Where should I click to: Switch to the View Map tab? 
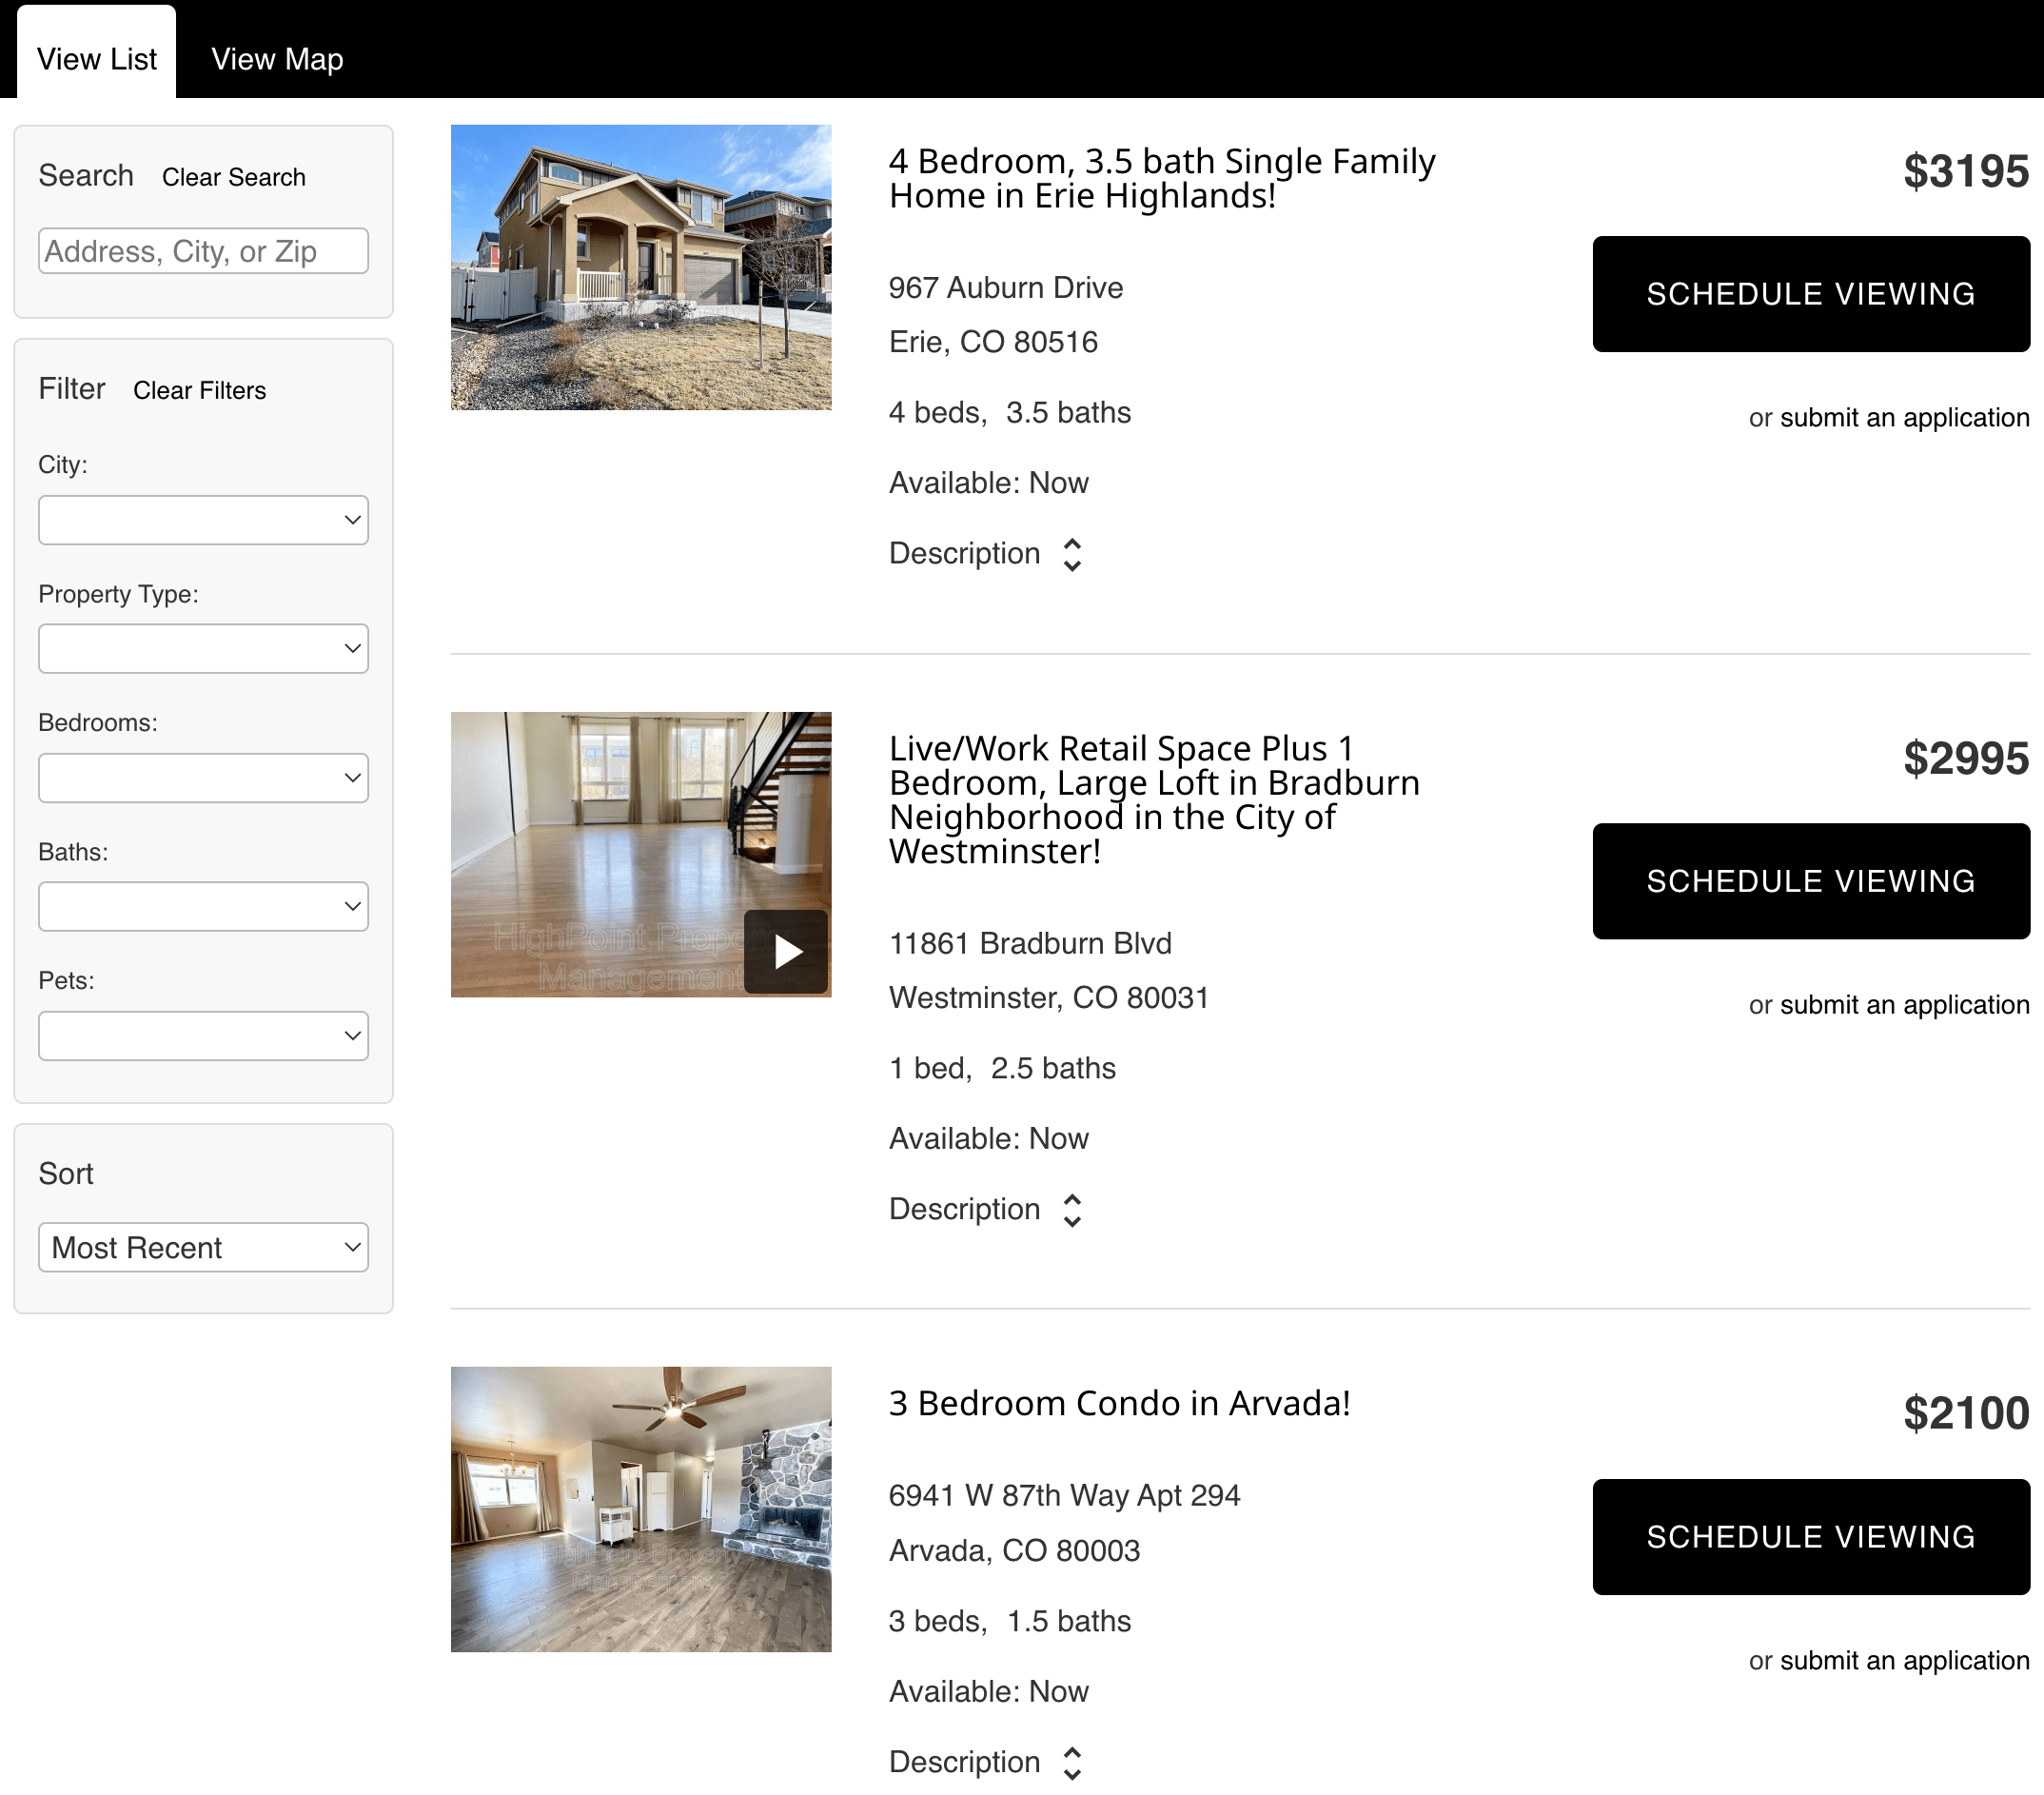[276, 58]
